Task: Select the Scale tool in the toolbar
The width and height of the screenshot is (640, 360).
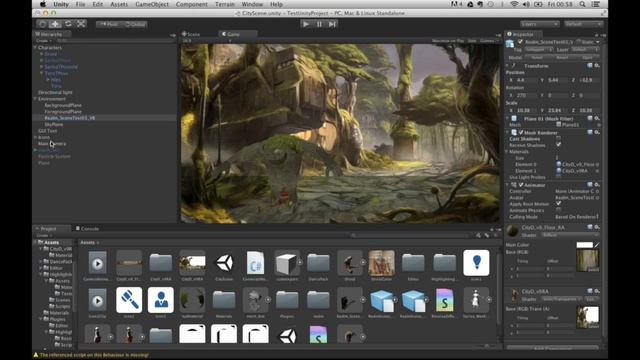Action: coord(81,24)
